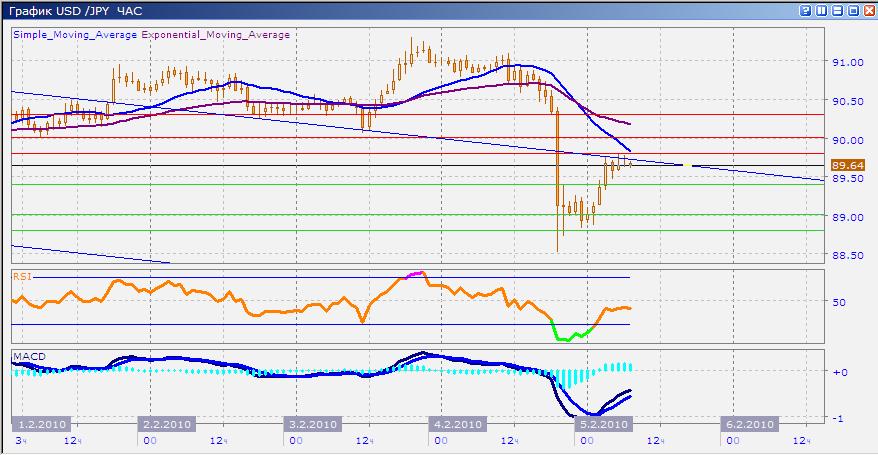The image size is (878, 455).
Task: Click the 88.50 price axis label
Action: click(x=848, y=255)
